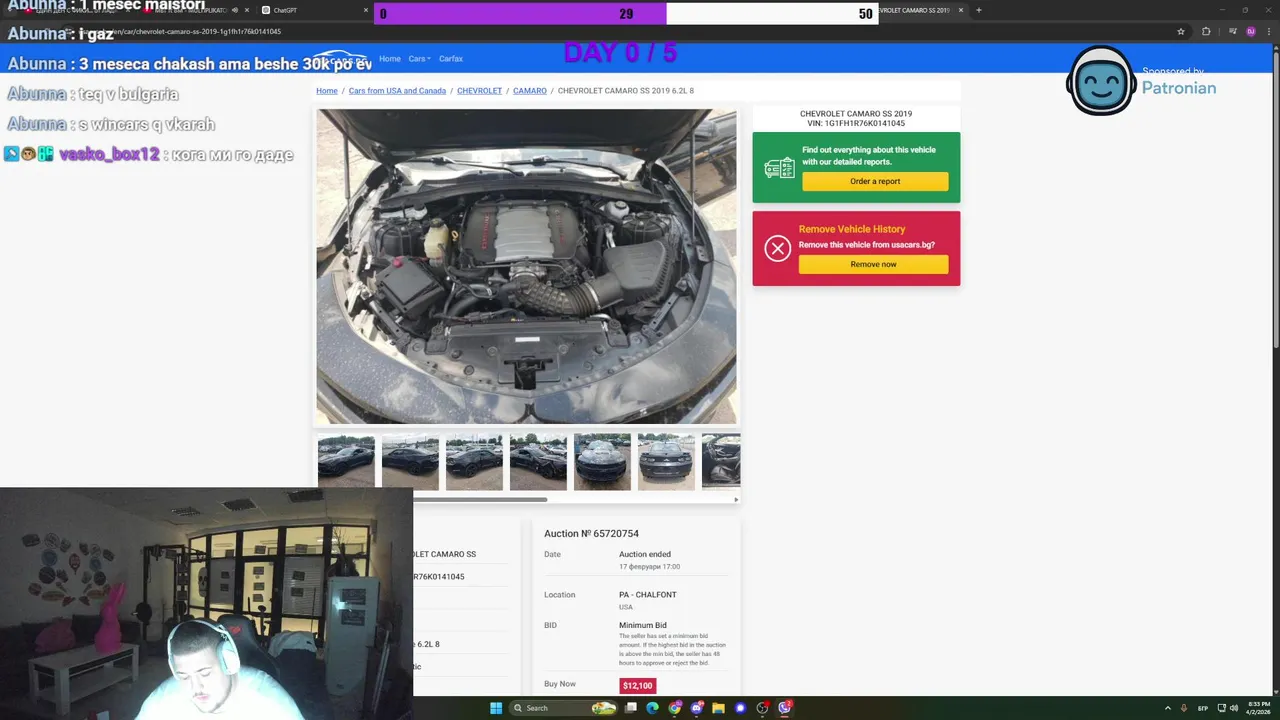Click the red X circle icon
Viewport: 1280px width, 720px height.
pos(778,248)
